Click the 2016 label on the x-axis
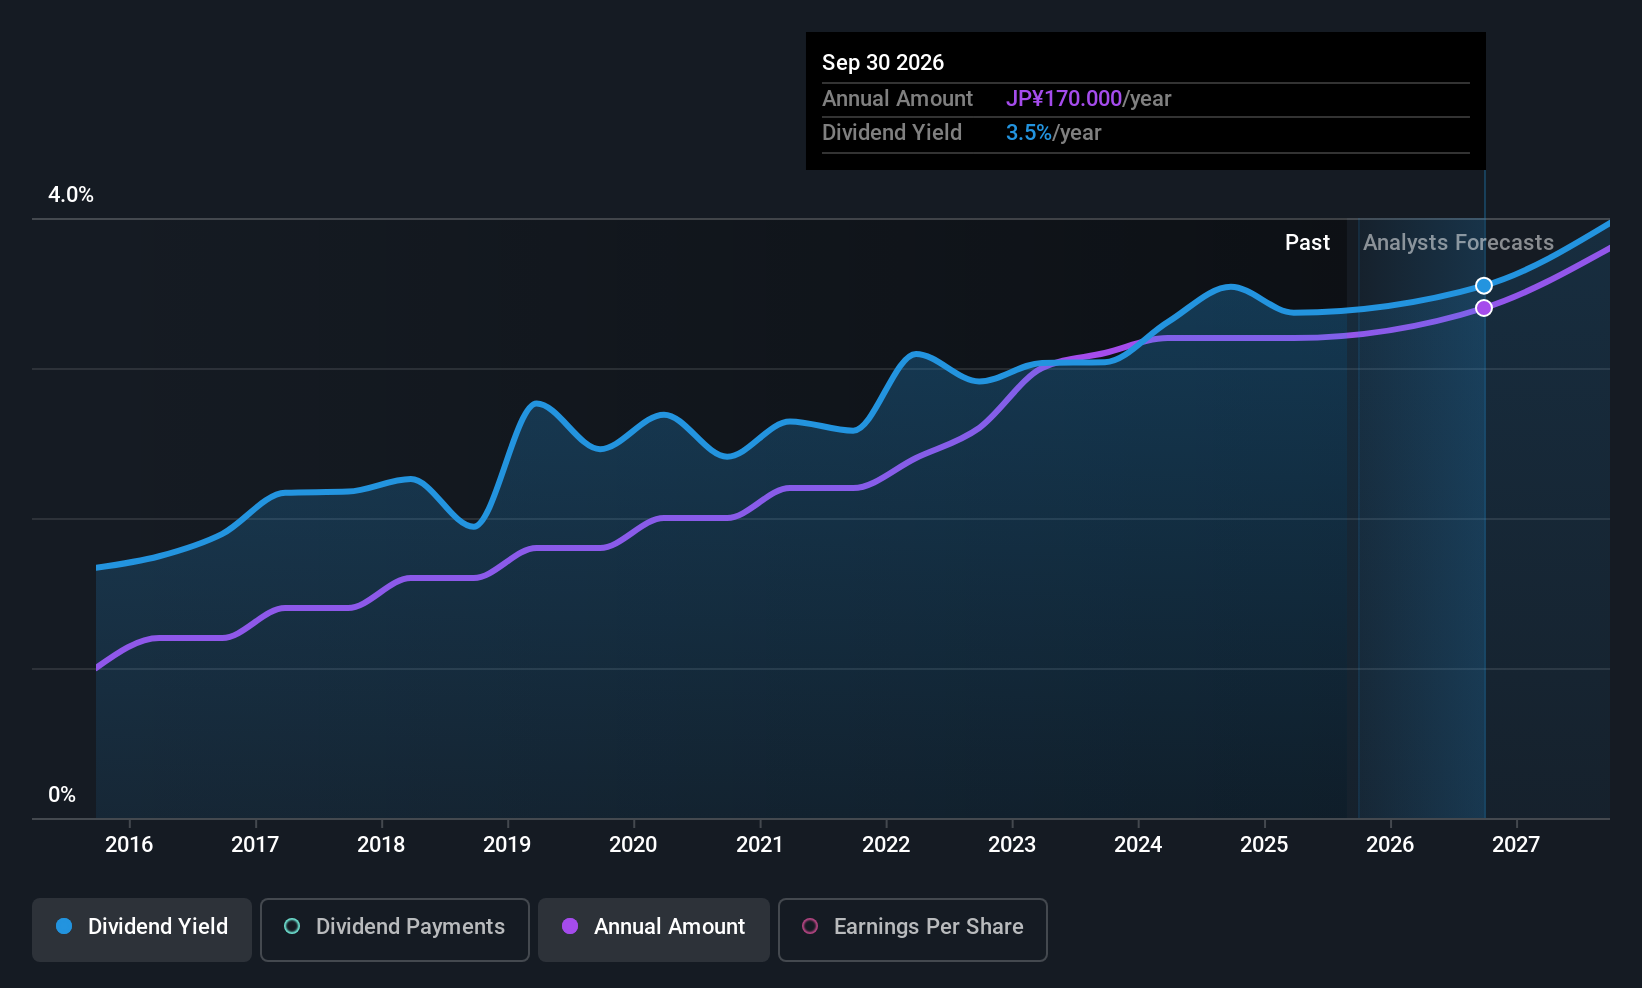This screenshot has height=988, width=1642. tap(129, 845)
